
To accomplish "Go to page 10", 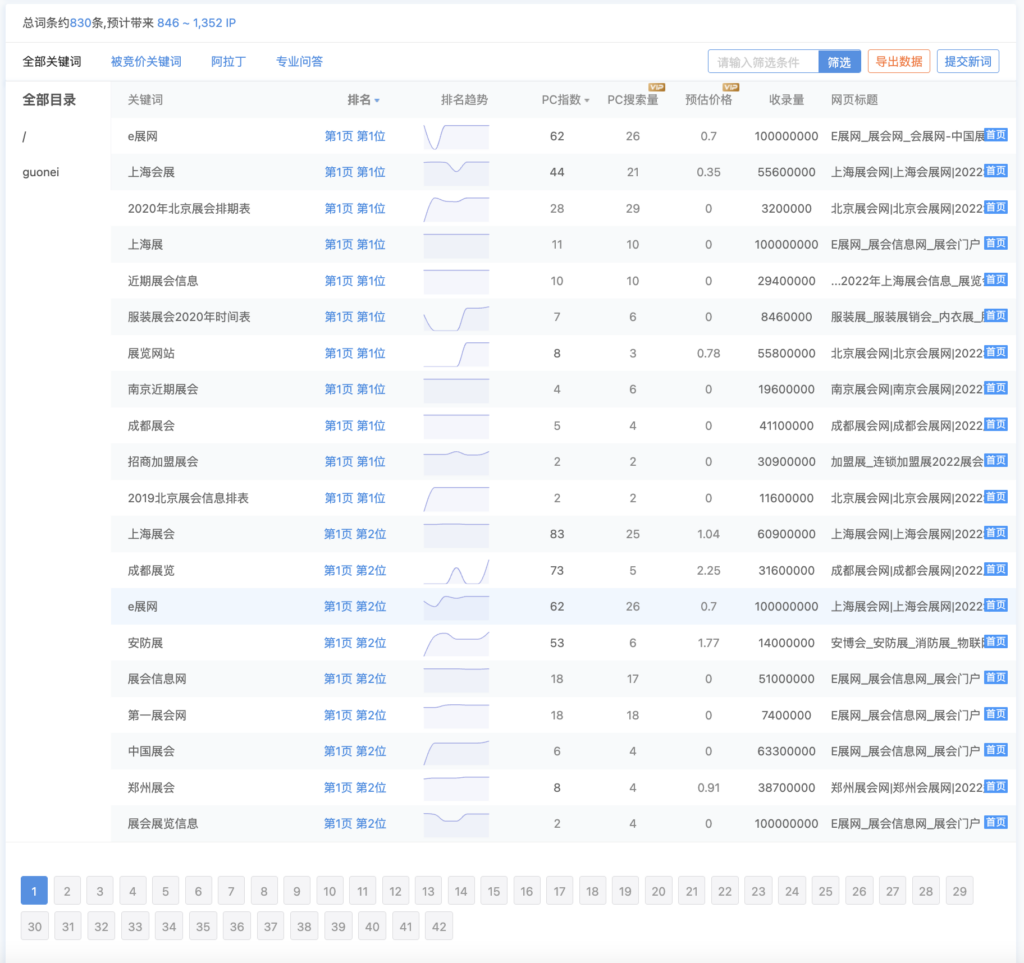I will (330, 891).
